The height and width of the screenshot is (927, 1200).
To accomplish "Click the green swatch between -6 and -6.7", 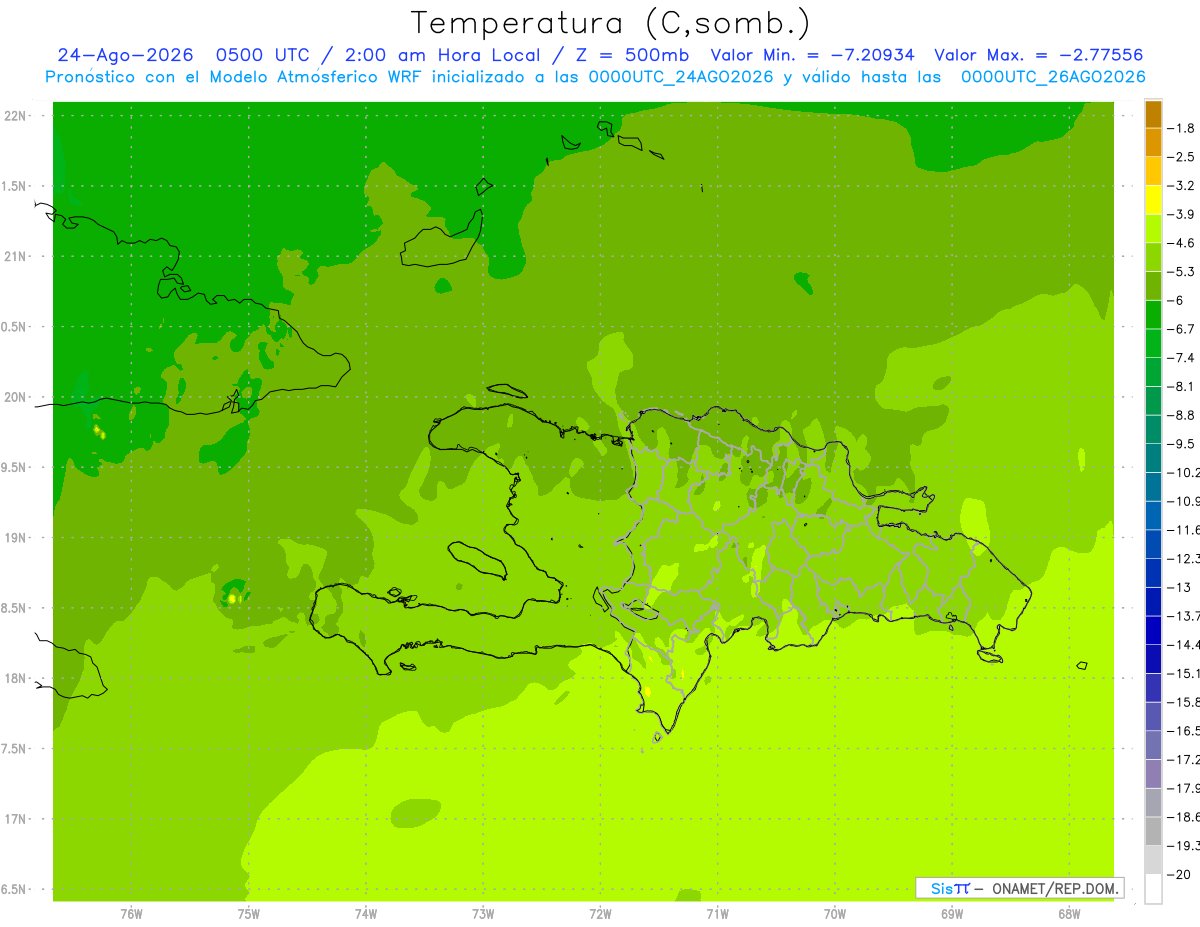I will click(1153, 315).
